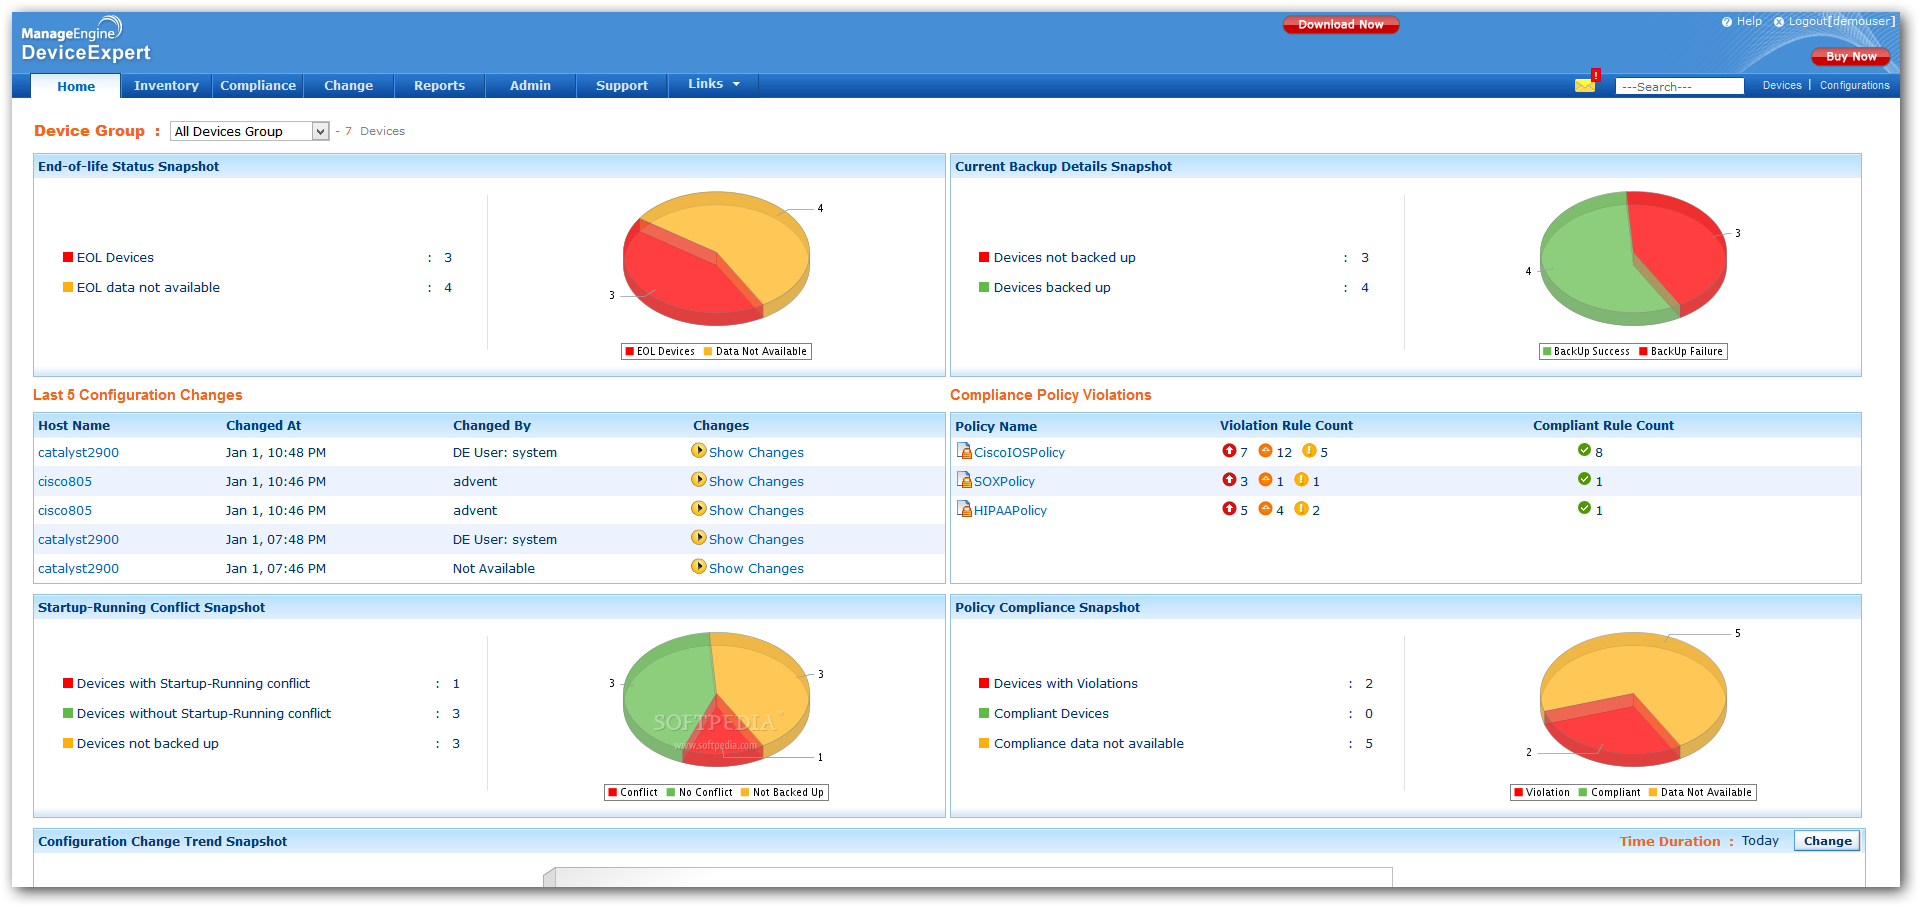Click the Download Now button
1920x907 pixels.
1341,25
